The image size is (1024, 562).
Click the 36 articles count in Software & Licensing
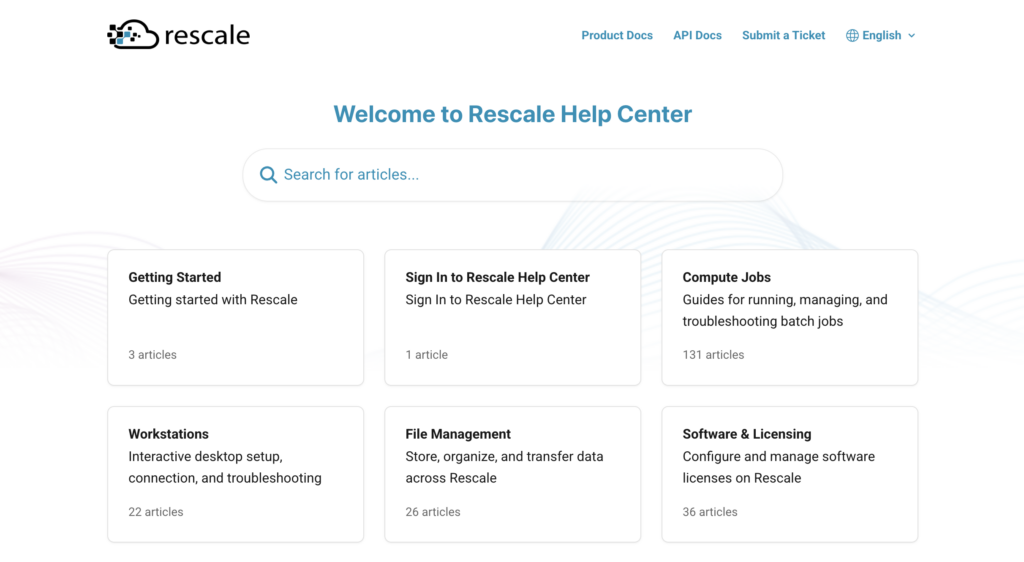coord(709,512)
